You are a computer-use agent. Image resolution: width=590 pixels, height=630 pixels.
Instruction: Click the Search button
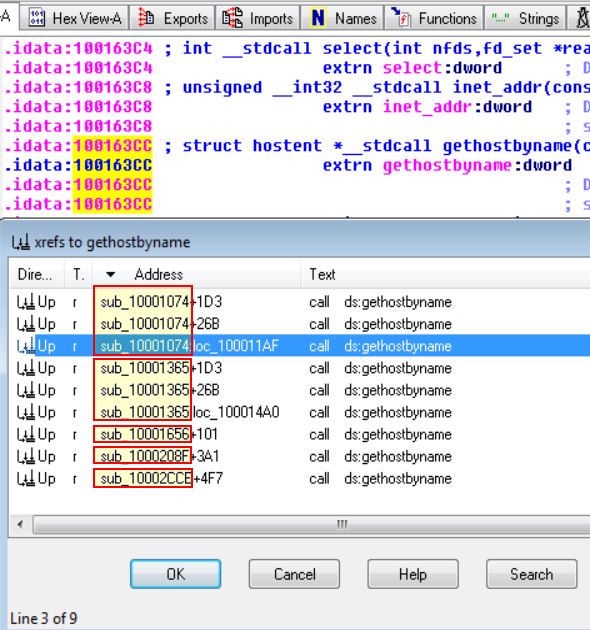coord(531,574)
